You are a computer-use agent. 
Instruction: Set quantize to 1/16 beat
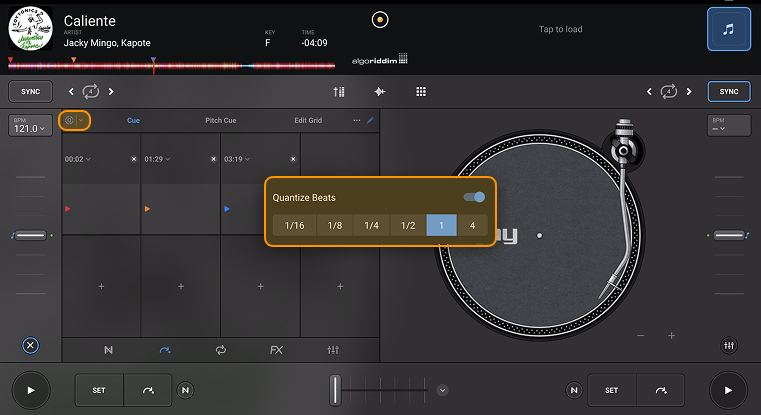[x=294, y=225]
